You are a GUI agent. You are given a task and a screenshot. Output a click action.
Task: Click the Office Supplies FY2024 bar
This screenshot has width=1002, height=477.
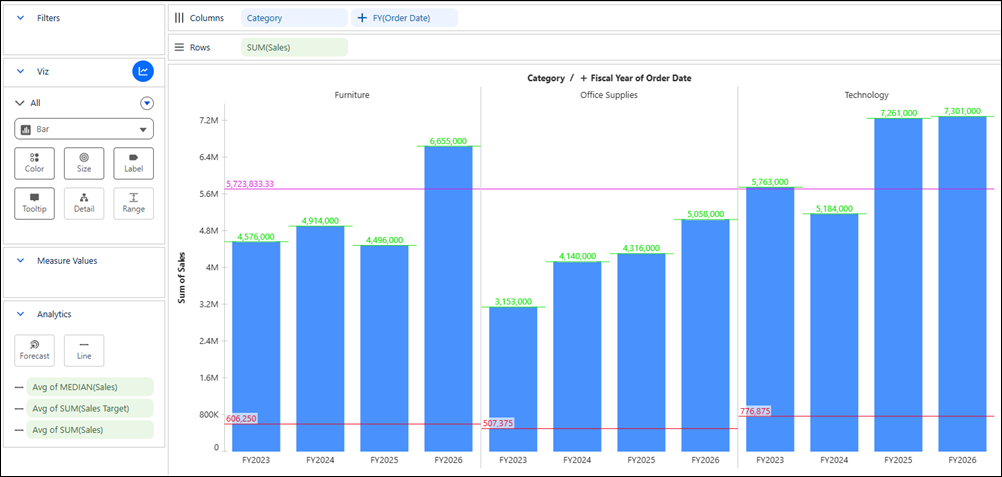577,357
